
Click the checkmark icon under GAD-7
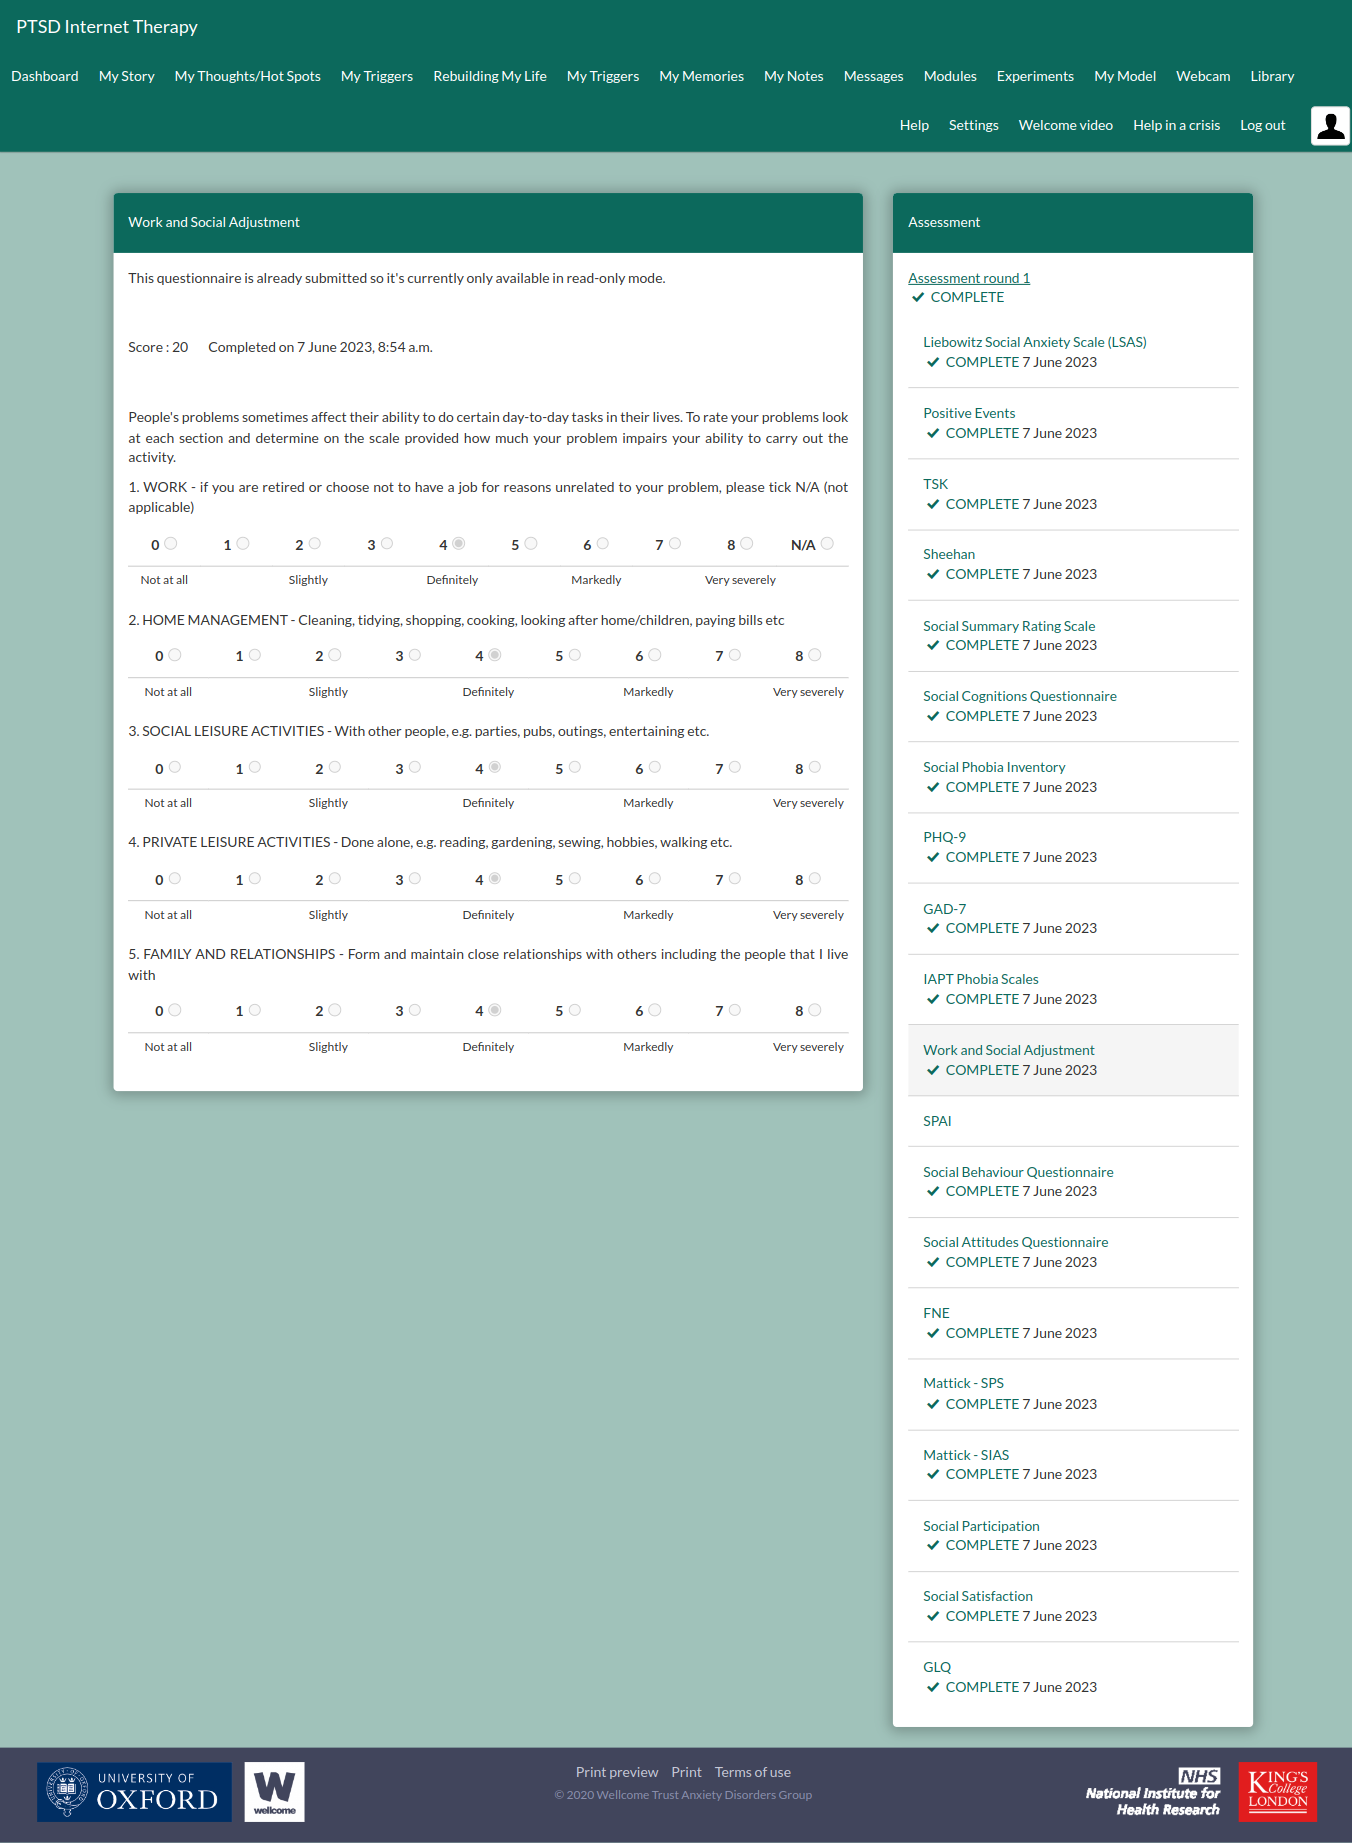933,929
